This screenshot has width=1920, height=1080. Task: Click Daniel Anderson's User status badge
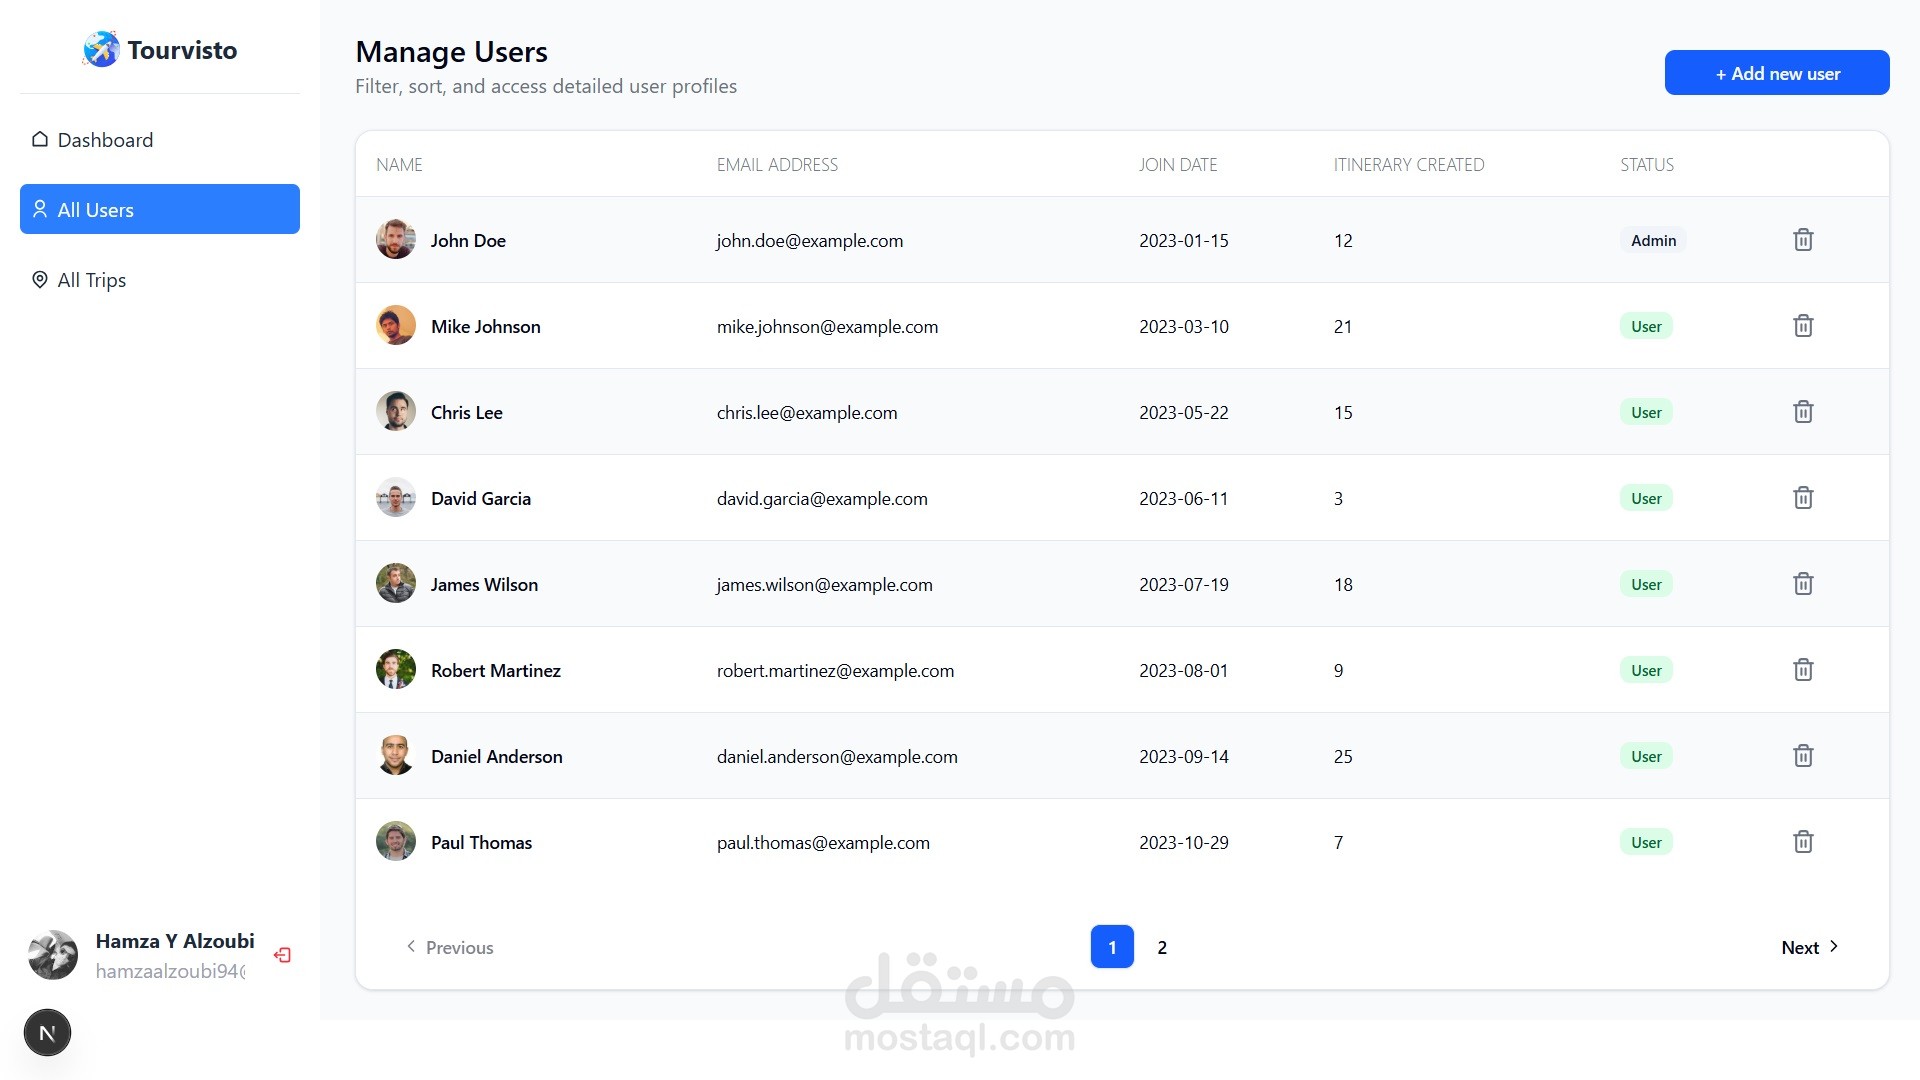tap(1646, 756)
